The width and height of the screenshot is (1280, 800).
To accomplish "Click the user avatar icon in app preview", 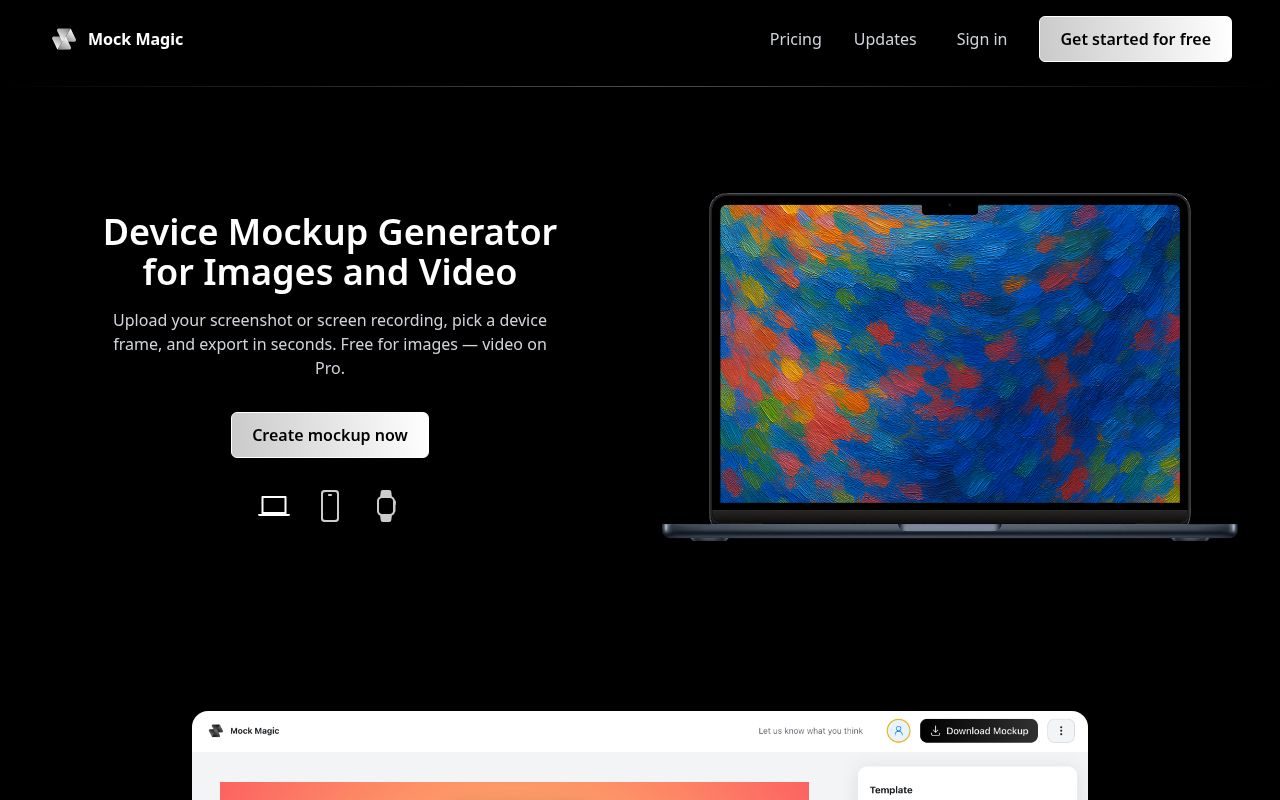I will [x=898, y=731].
